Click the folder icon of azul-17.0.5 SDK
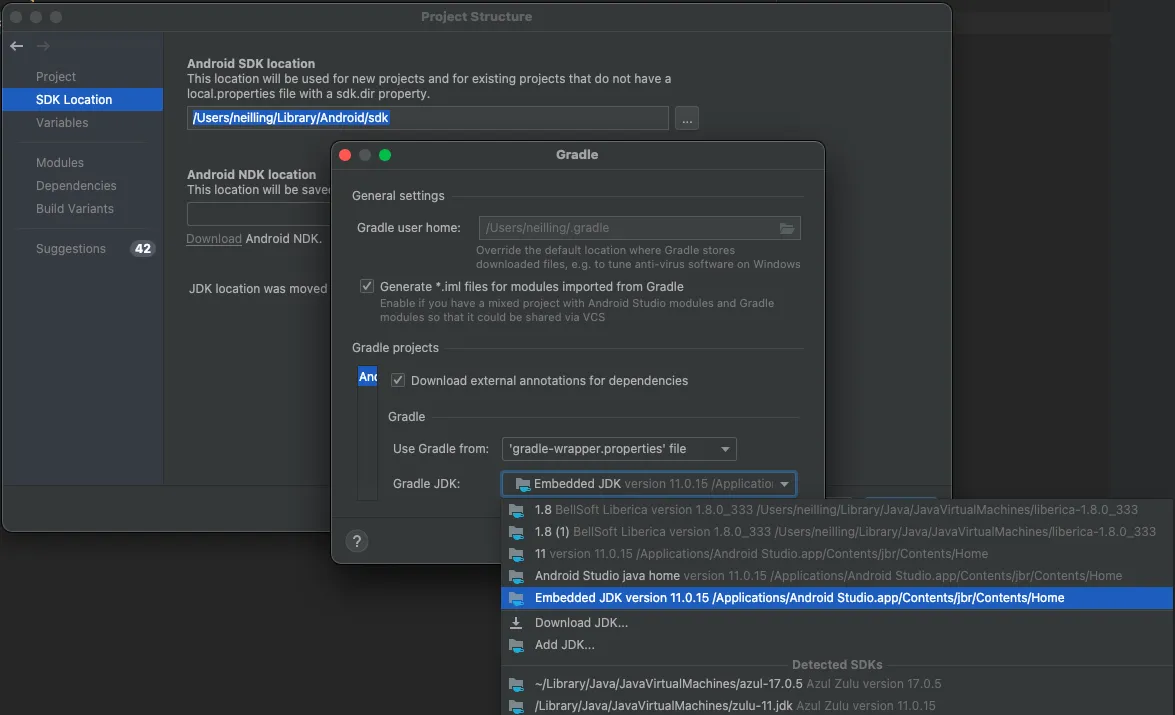 516,684
